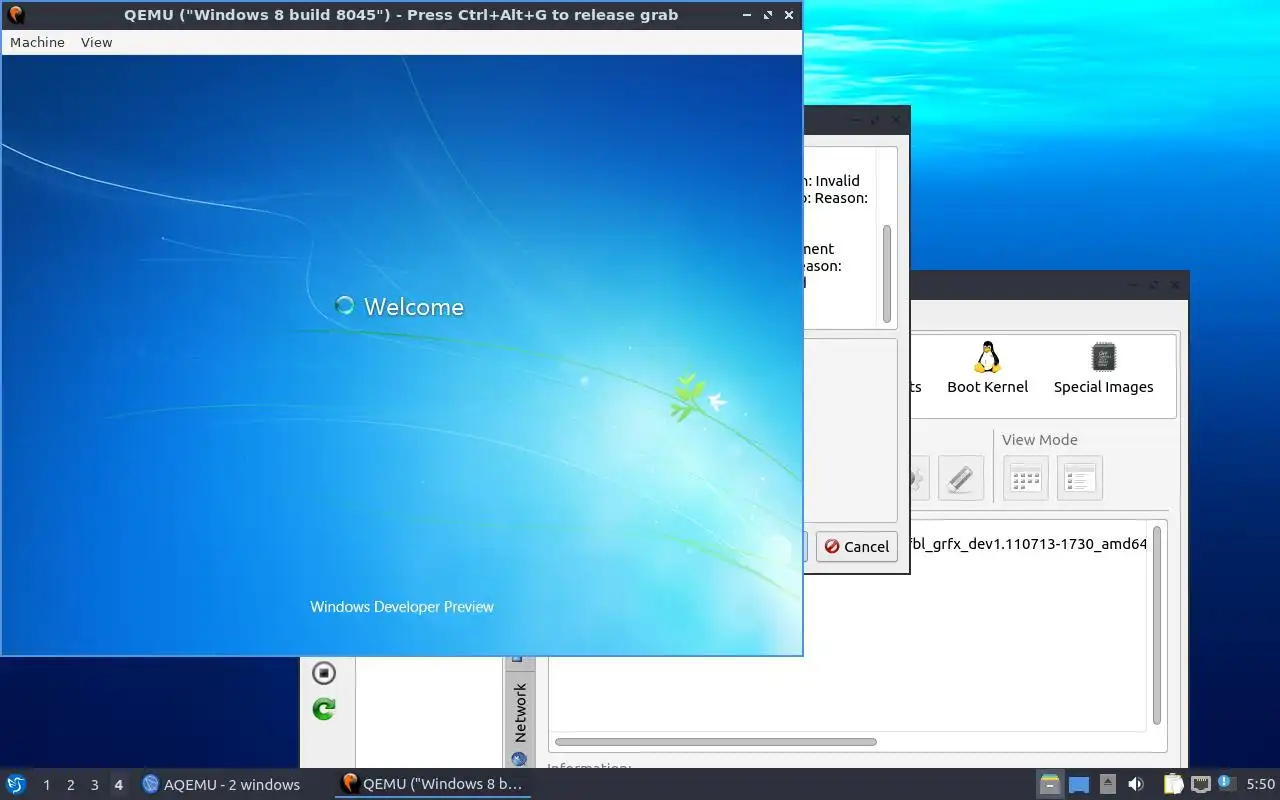Click the Windows Developer Preview text
Image resolution: width=1280 pixels, height=800 pixels.
(x=402, y=606)
